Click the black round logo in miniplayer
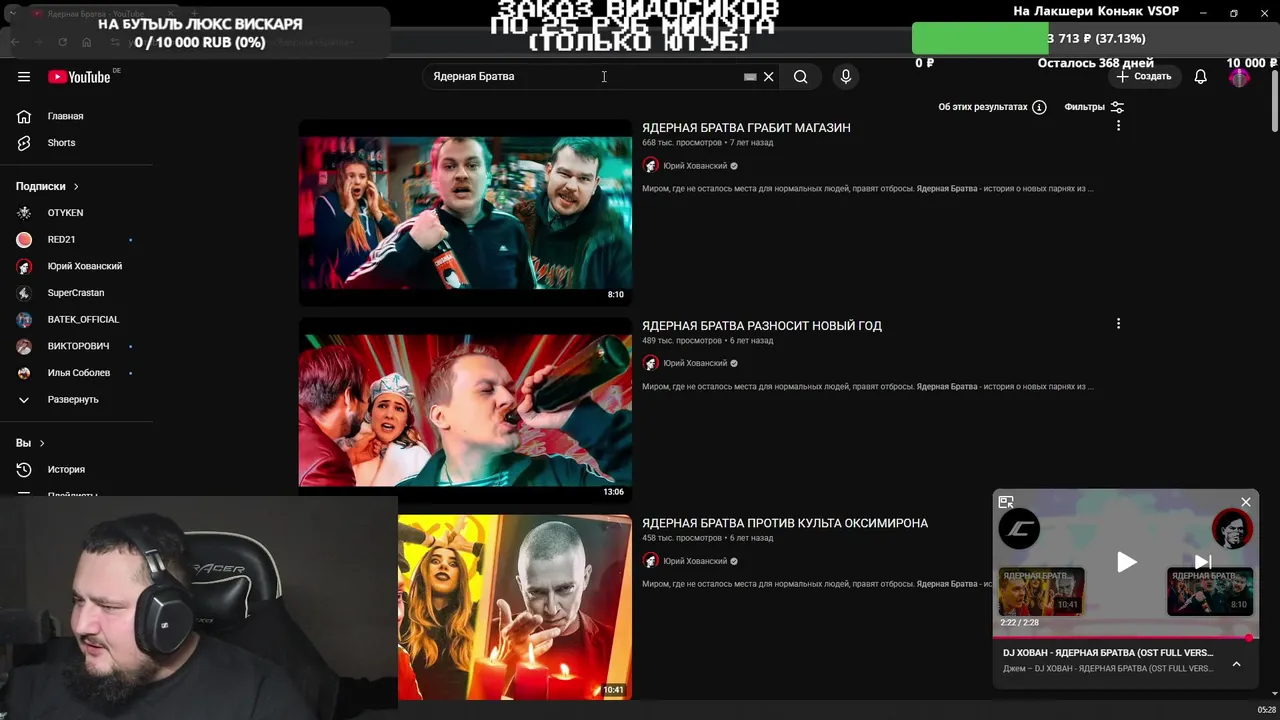The width and height of the screenshot is (1280, 720). 1019,529
